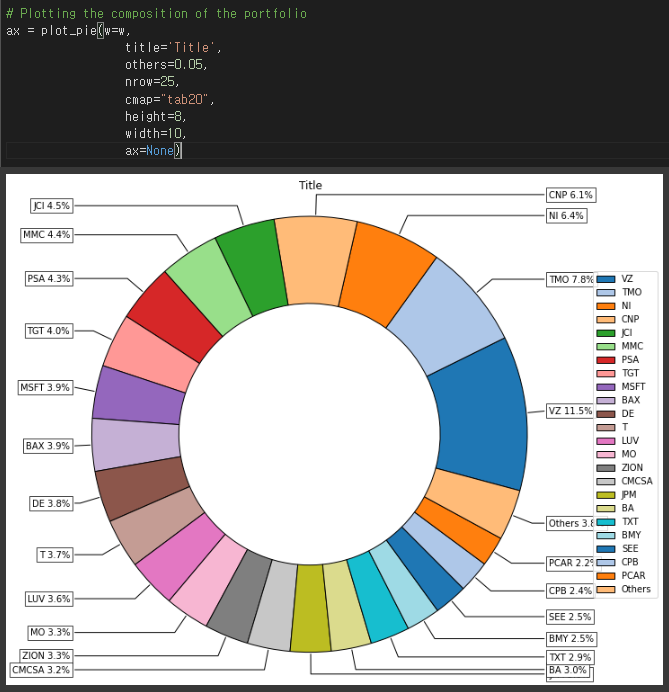Click the 'CPB 2.4%' chart label
669x692 pixels.
pyautogui.click(x=570, y=591)
